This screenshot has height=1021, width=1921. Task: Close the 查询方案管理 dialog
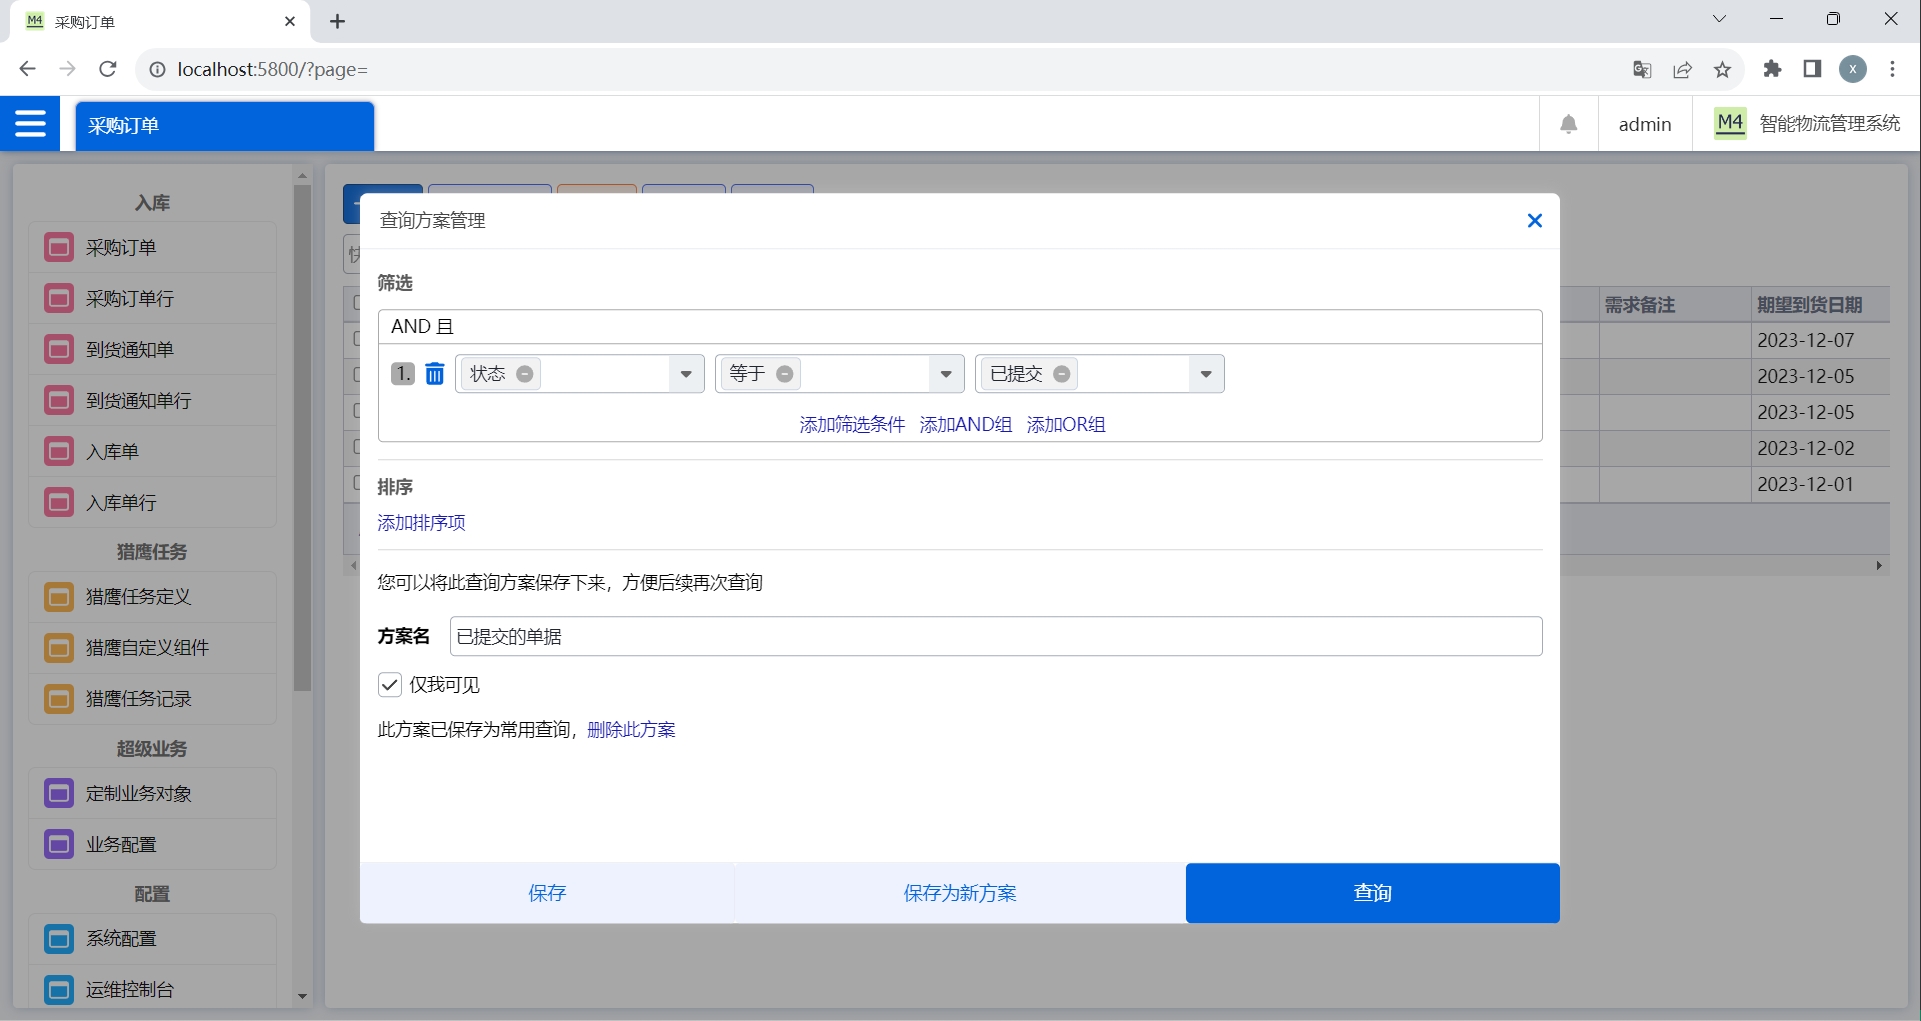coord(1535,221)
